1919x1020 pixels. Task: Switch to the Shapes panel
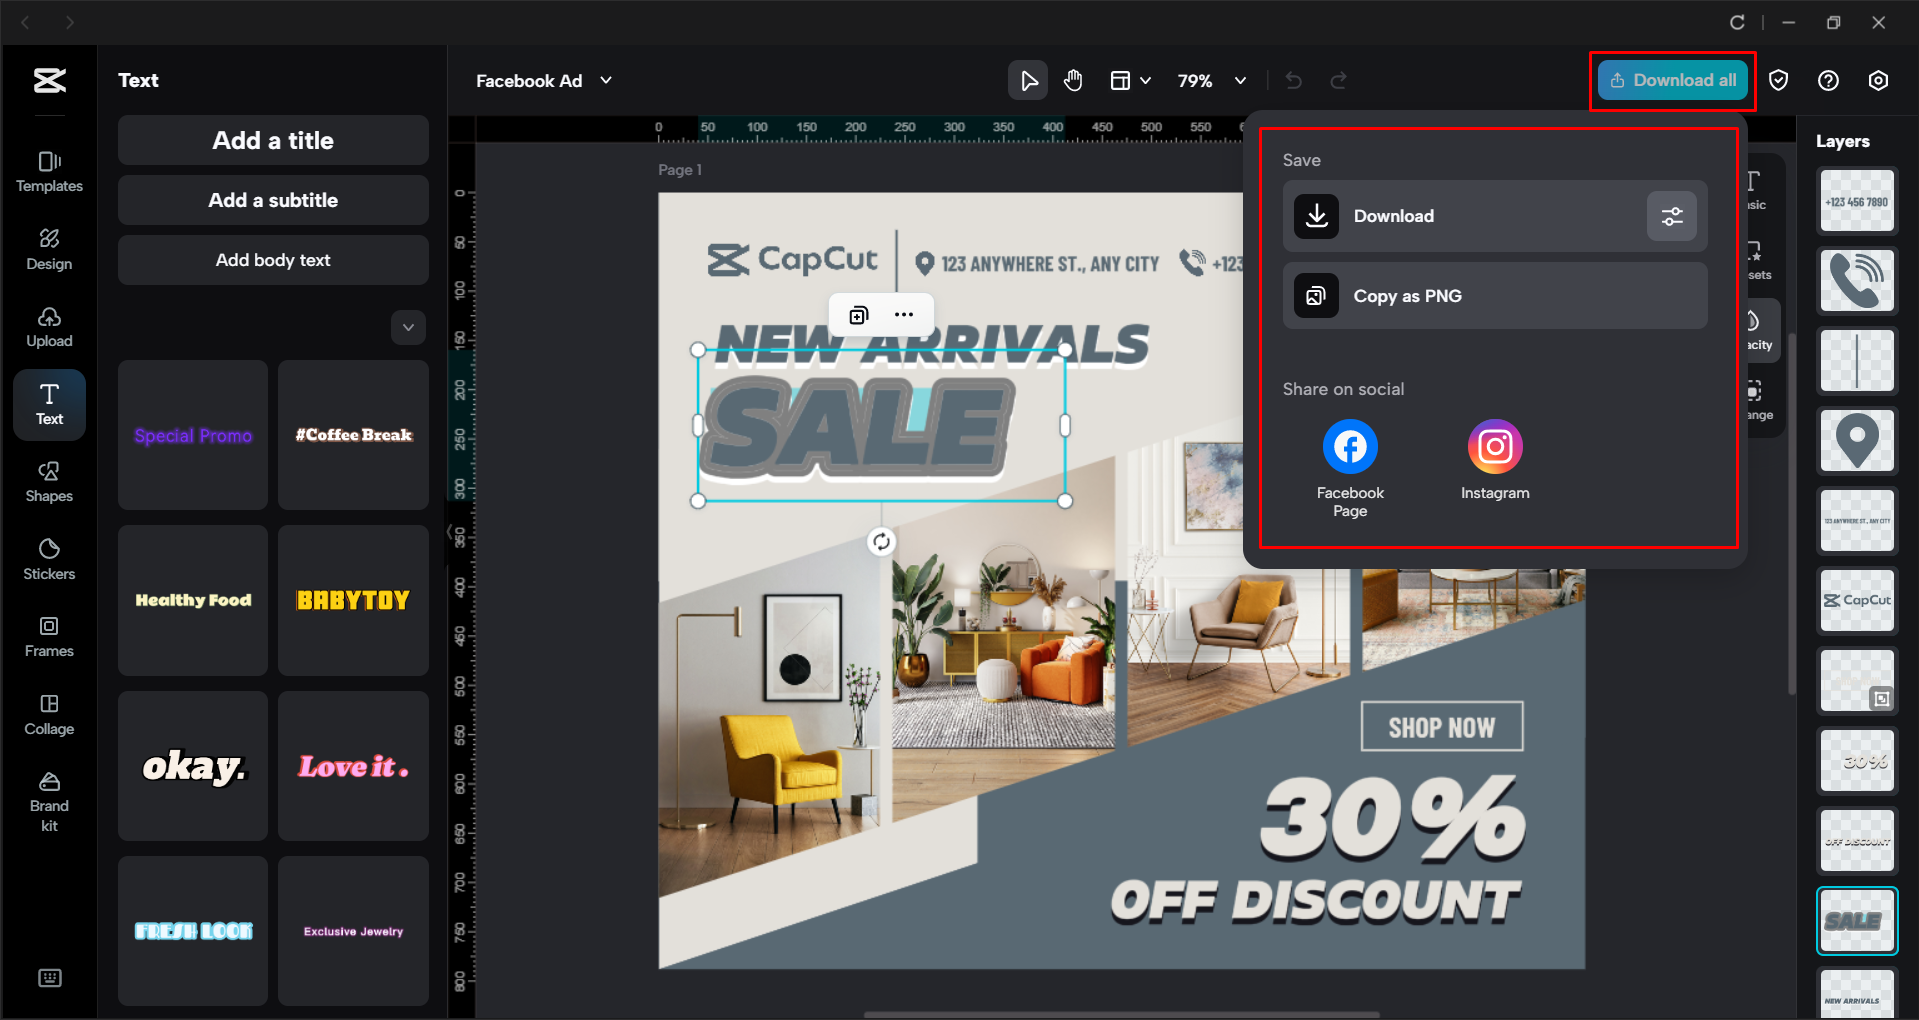[49, 482]
